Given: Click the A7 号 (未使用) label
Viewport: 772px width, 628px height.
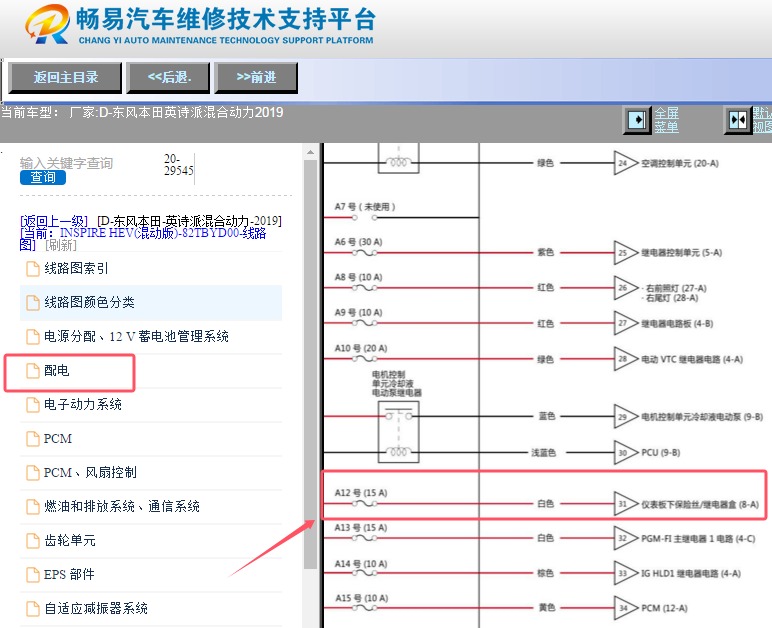Looking at the screenshot, I should [365, 206].
